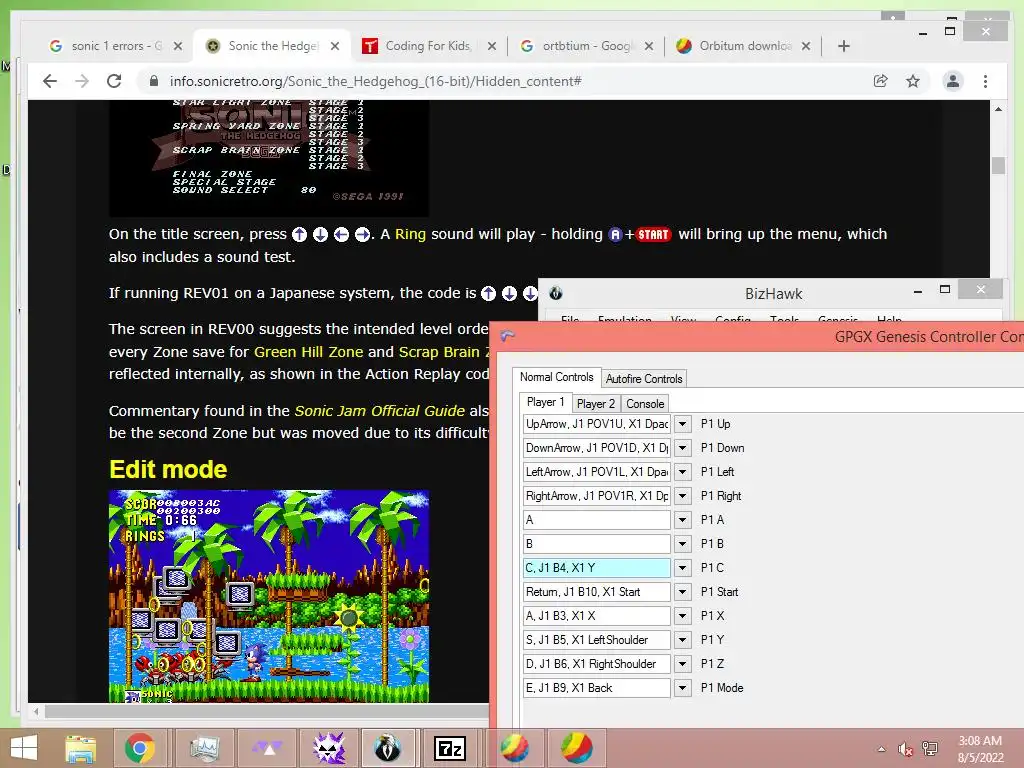Close the 'Orbitum download' tab
This screenshot has height=768, width=1024.
tap(806, 46)
